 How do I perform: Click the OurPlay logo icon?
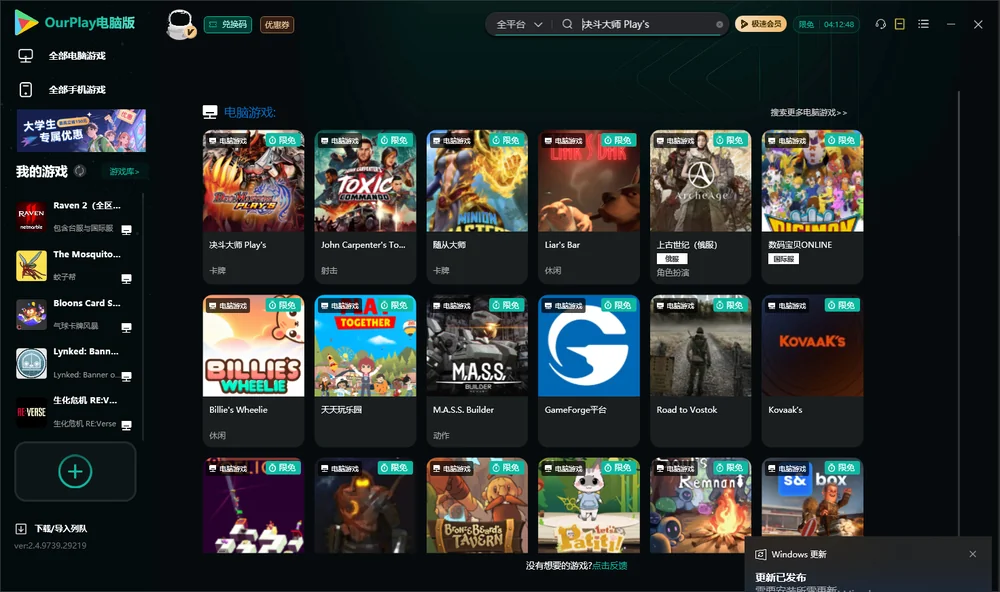[x=26, y=22]
